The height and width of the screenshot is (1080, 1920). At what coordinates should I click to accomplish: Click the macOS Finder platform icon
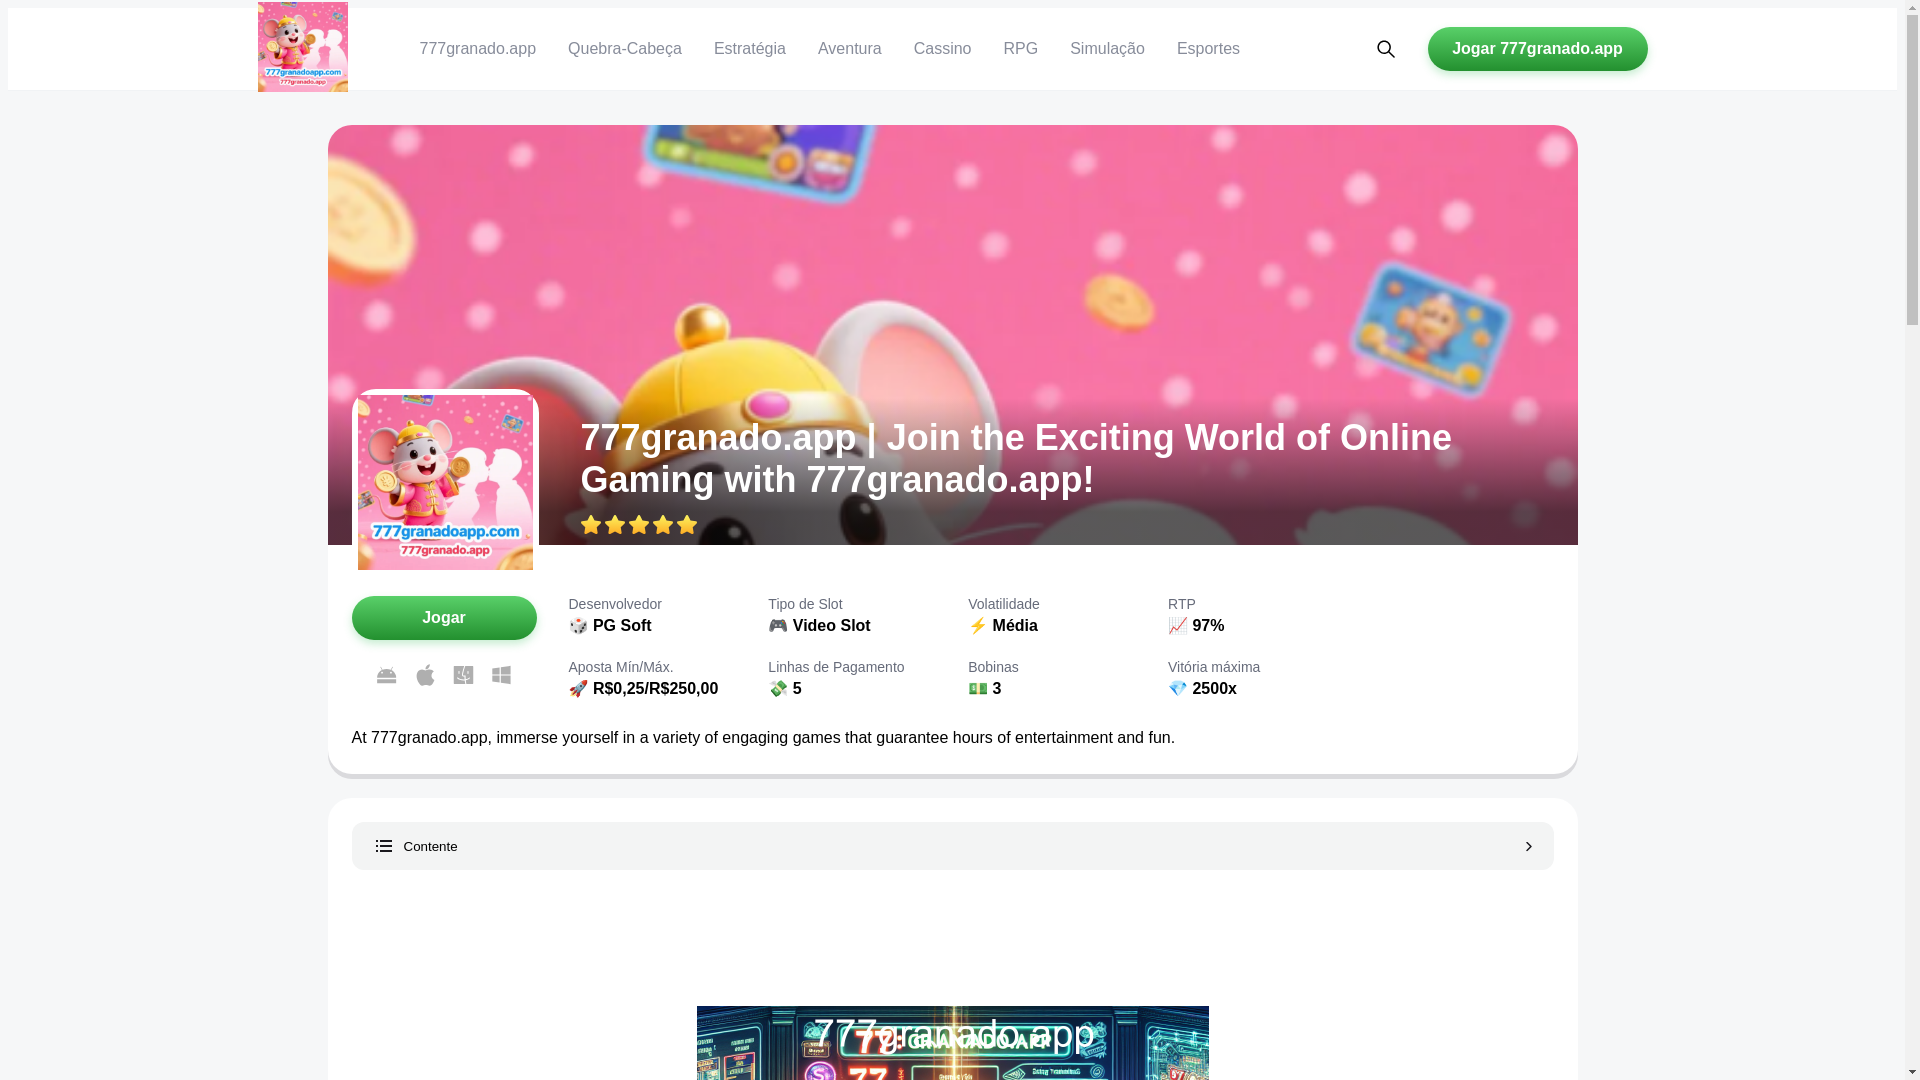coord(463,675)
